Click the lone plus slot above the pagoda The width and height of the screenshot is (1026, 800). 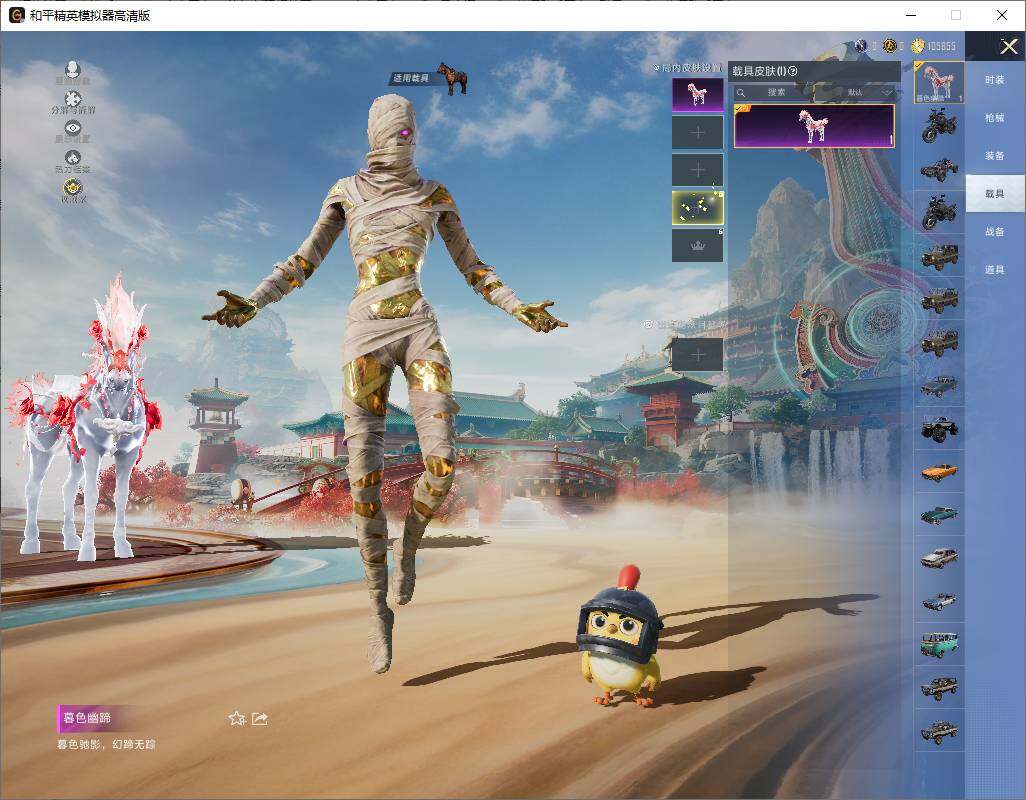698,355
